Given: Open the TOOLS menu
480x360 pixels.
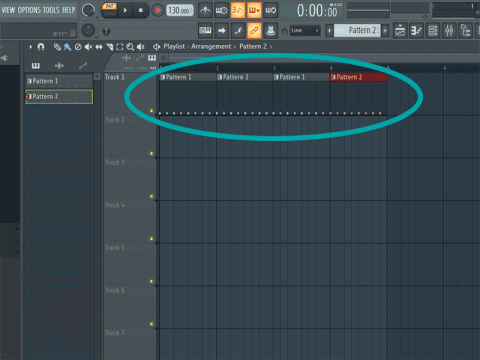Looking at the screenshot, I should [51, 10].
